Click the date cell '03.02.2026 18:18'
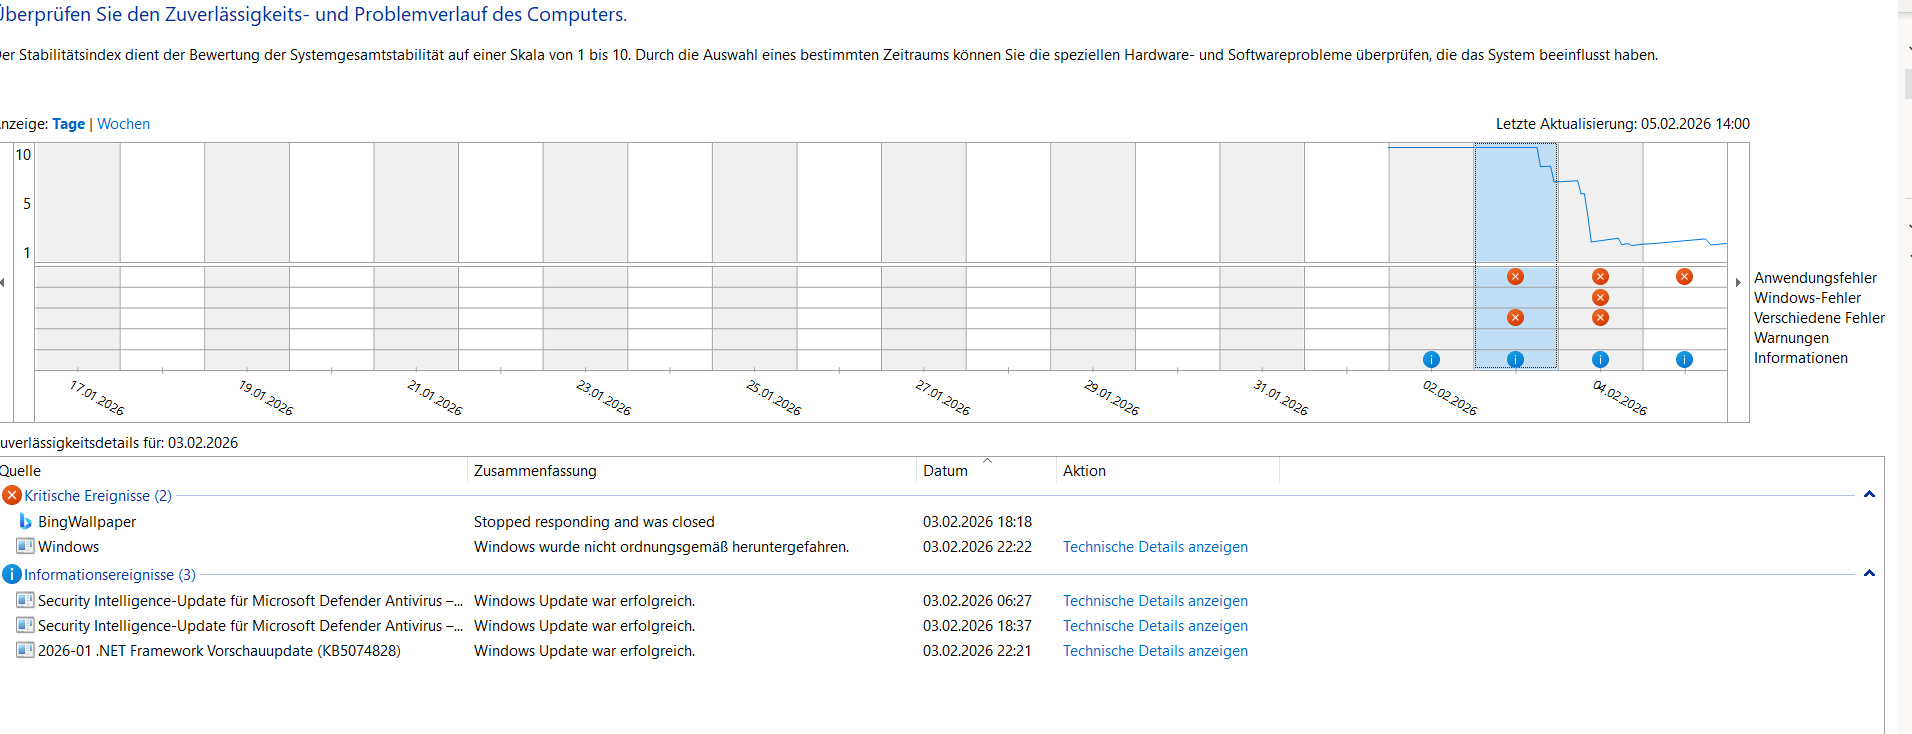The image size is (1912, 734). 977,522
